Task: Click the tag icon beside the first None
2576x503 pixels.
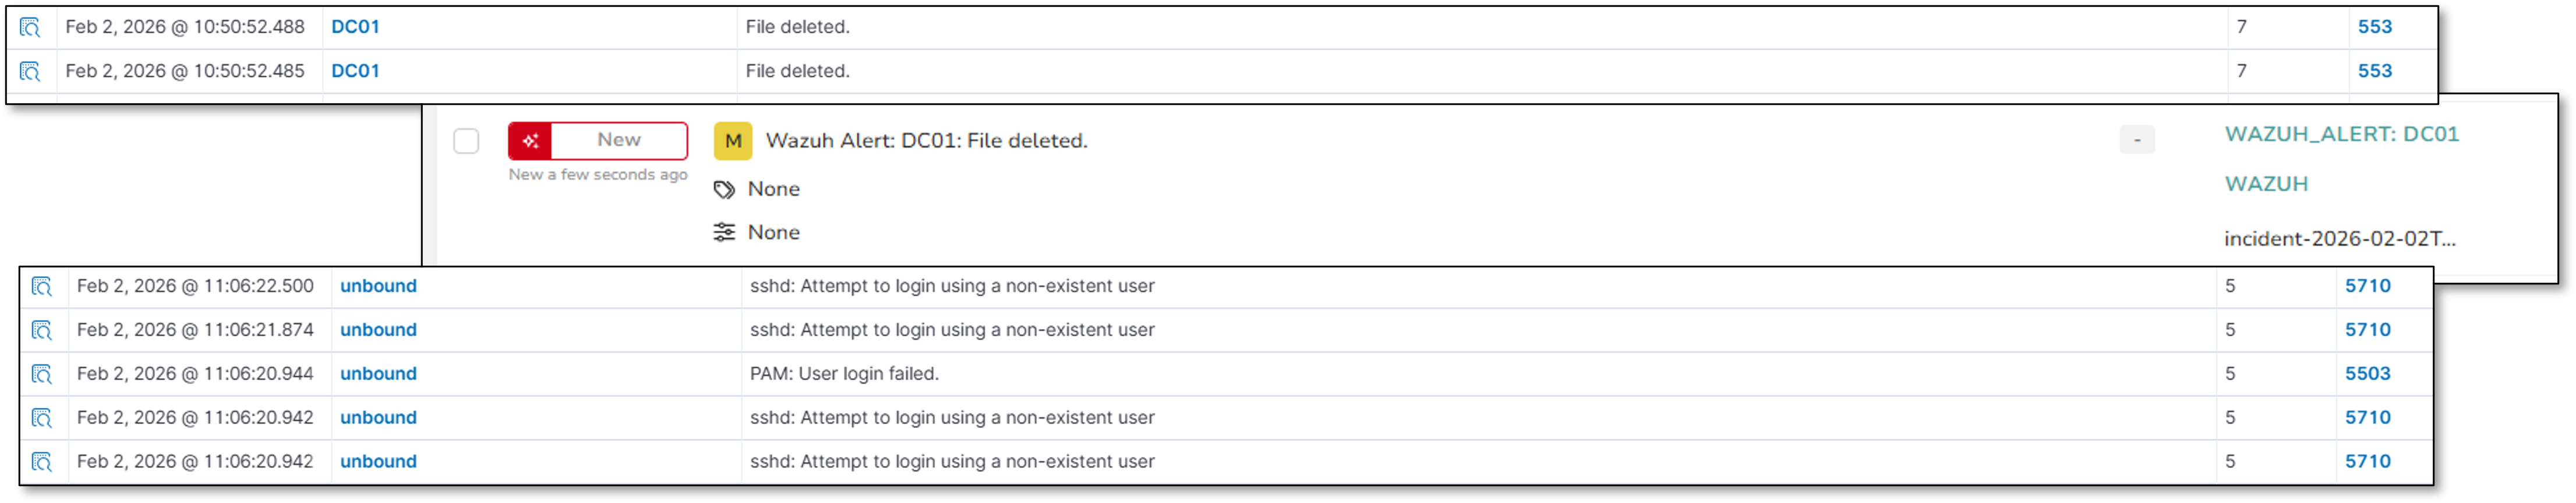Action: tap(724, 190)
